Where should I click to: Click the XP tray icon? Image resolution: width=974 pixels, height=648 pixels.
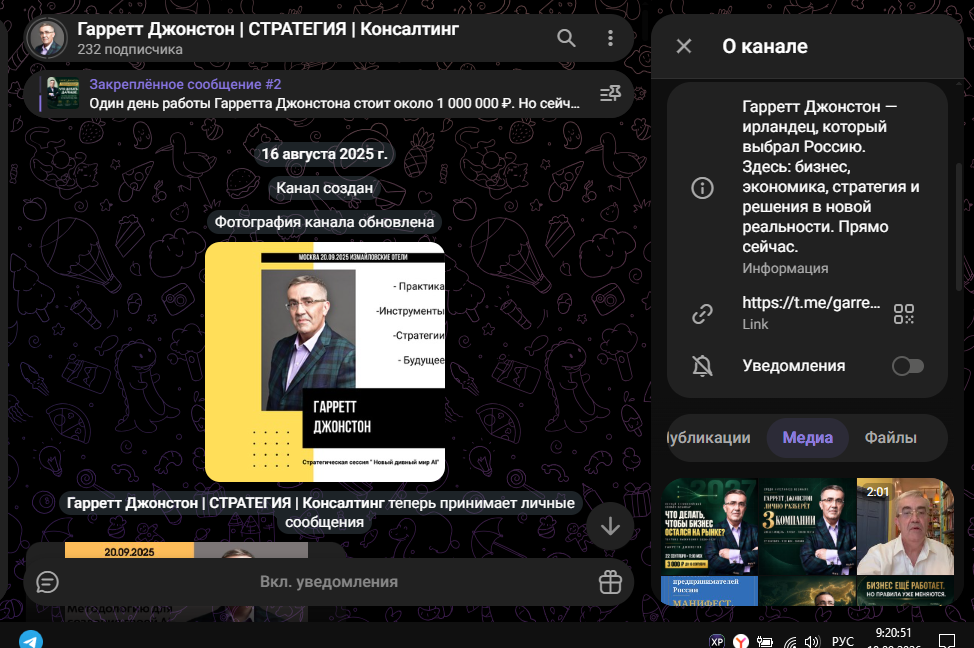click(x=716, y=641)
